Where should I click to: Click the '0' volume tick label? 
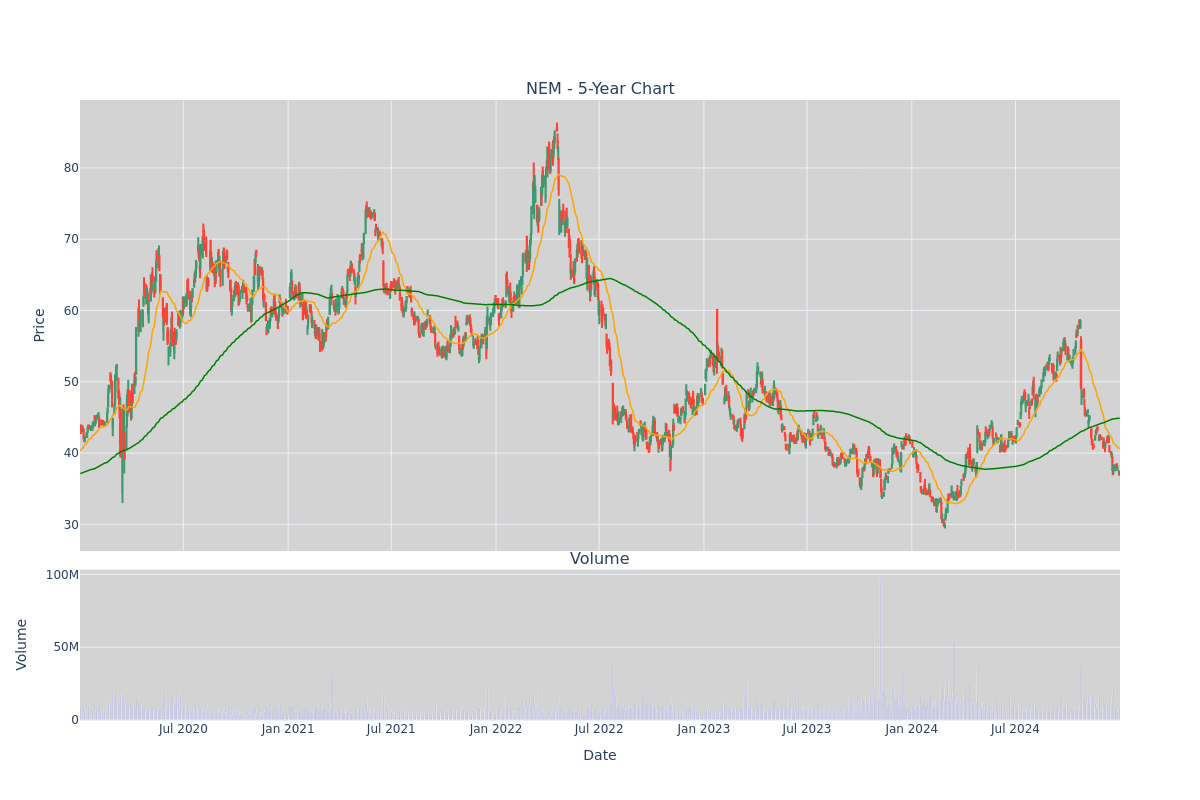coord(75,719)
